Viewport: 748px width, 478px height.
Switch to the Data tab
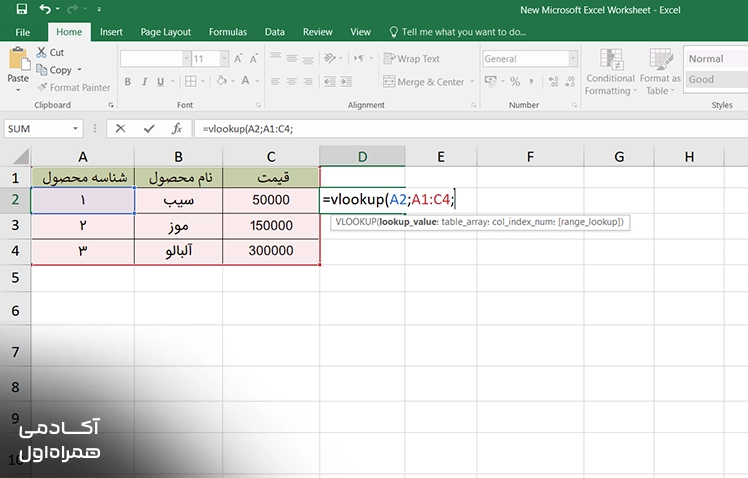click(275, 32)
